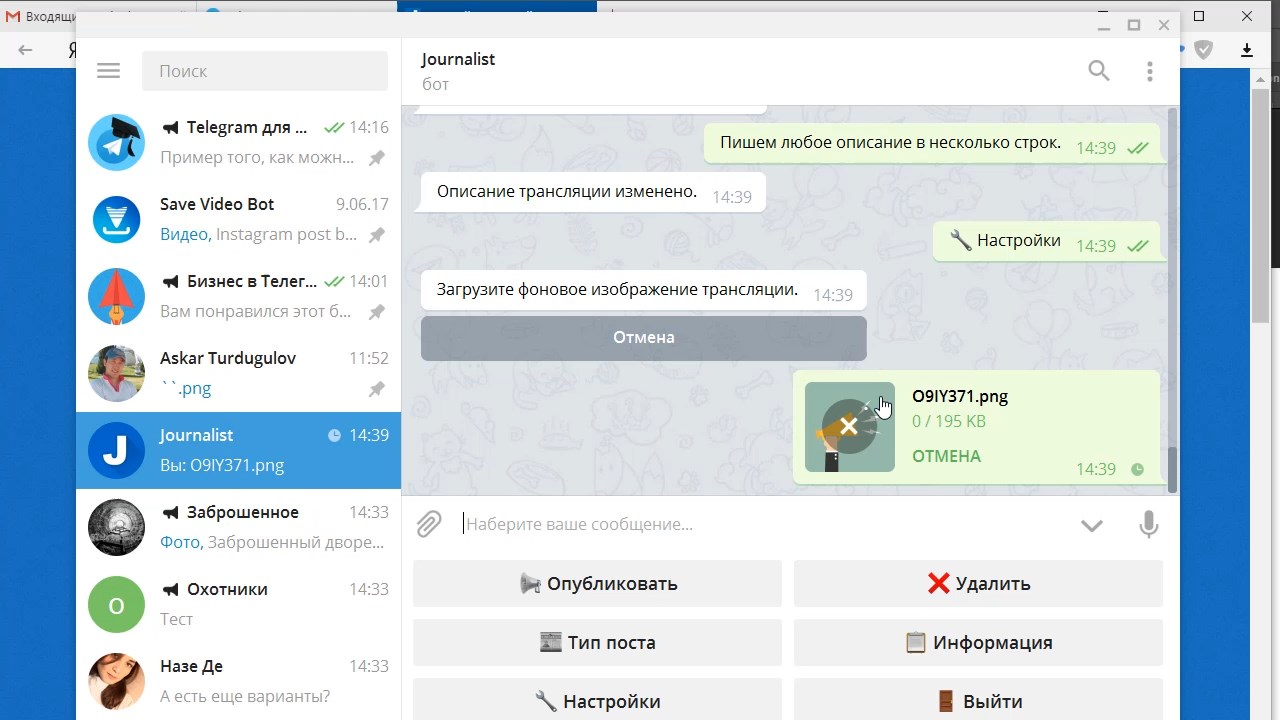Open the three-dot chat options menu
The height and width of the screenshot is (720, 1280).
pyautogui.click(x=1149, y=71)
